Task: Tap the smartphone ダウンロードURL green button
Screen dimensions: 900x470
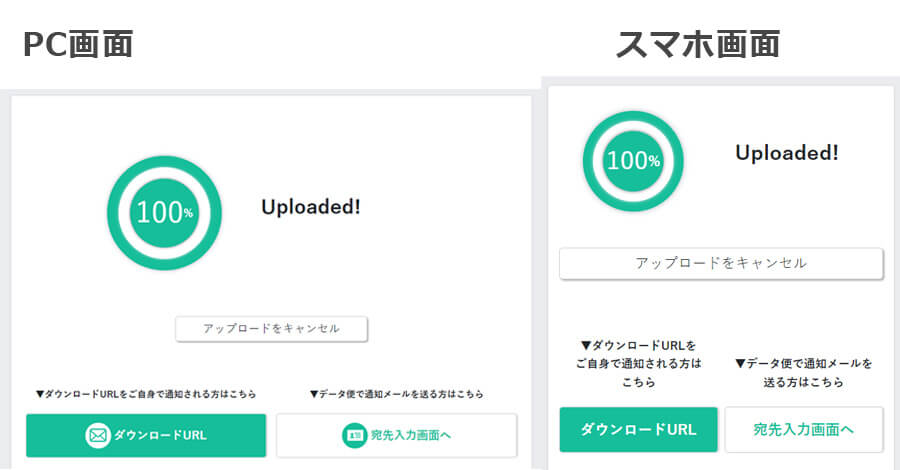Action: (638, 429)
